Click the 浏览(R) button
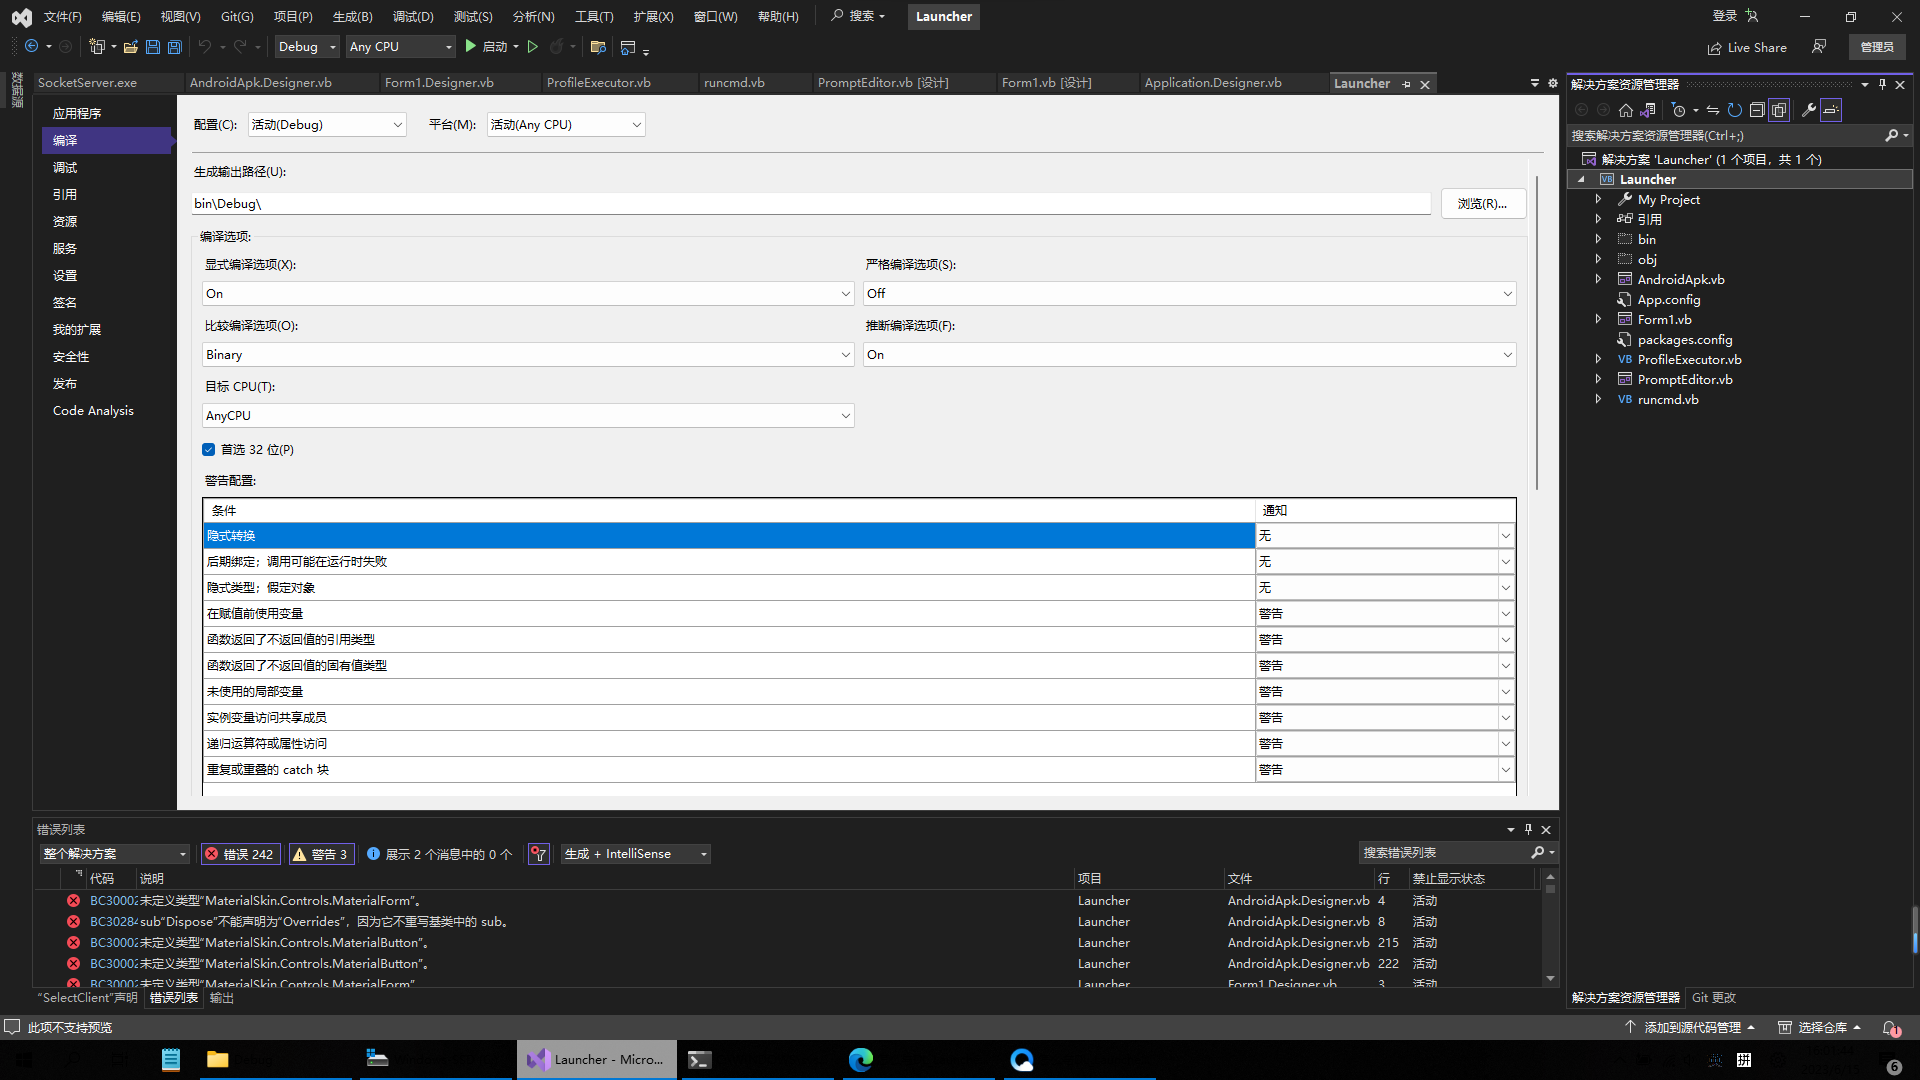The image size is (1920, 1080). tap(1483, 203)
